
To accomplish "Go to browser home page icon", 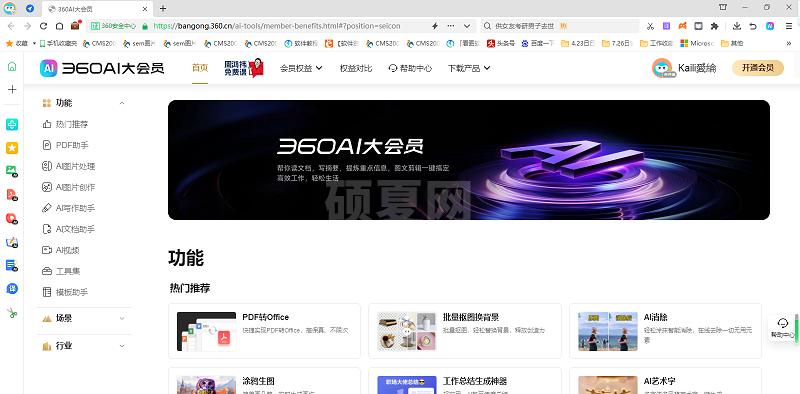I will tap(59, 26).
